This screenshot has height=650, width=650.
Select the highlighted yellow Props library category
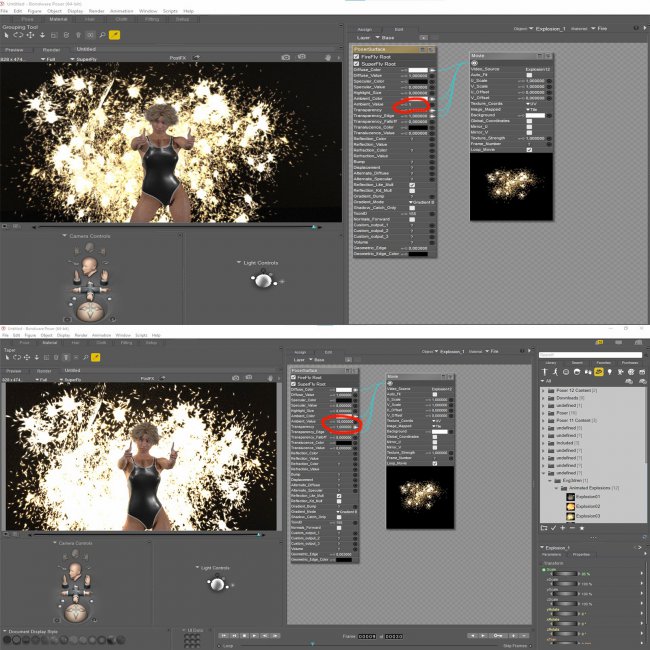[x=599, y=372]
